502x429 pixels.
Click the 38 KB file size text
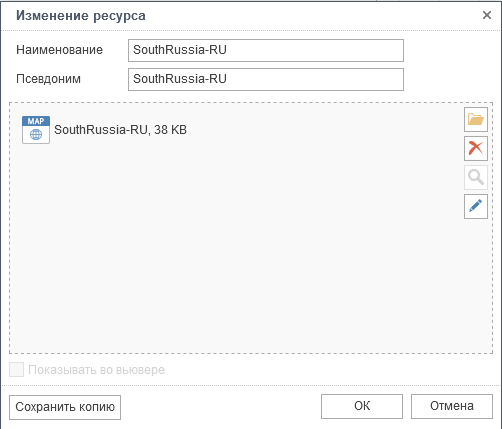coord(170,130)
